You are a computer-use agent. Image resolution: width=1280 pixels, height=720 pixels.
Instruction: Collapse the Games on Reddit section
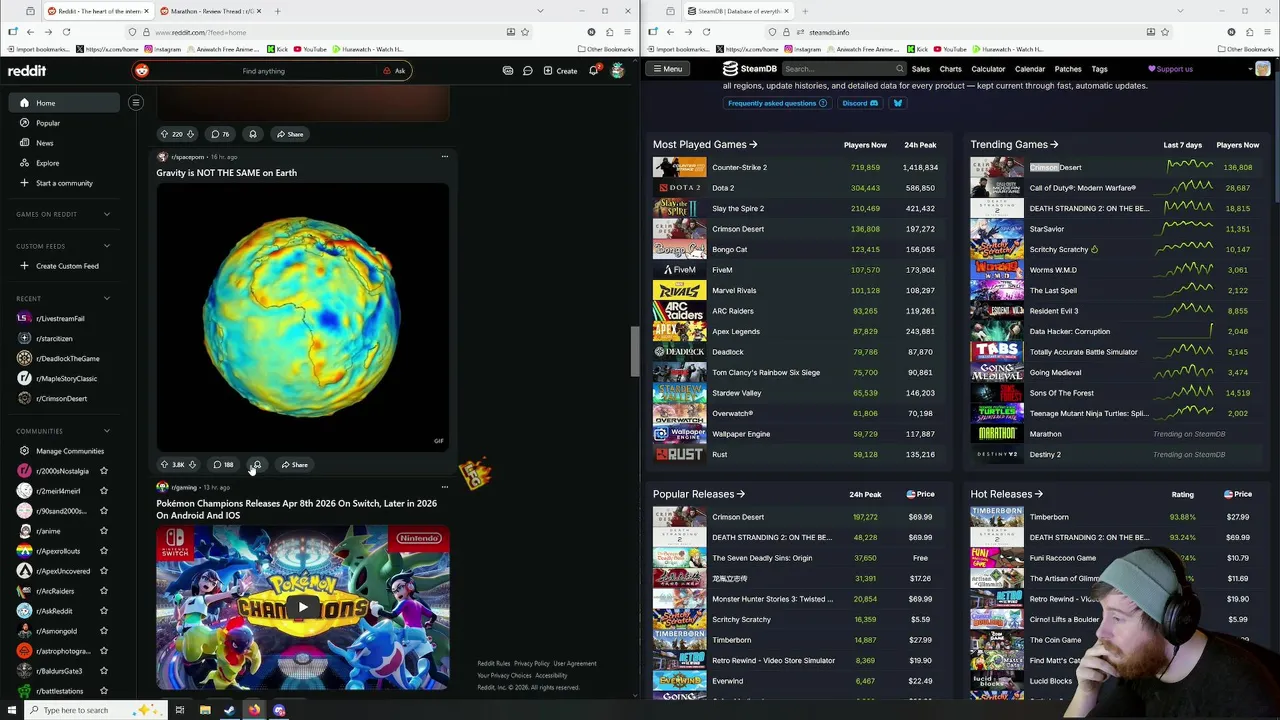coord(107,214)
